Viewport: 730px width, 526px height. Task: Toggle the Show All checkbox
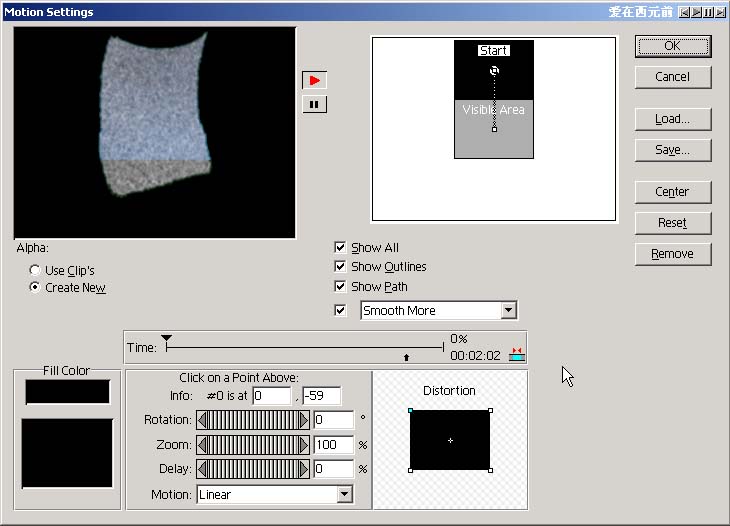pos(340,247)
